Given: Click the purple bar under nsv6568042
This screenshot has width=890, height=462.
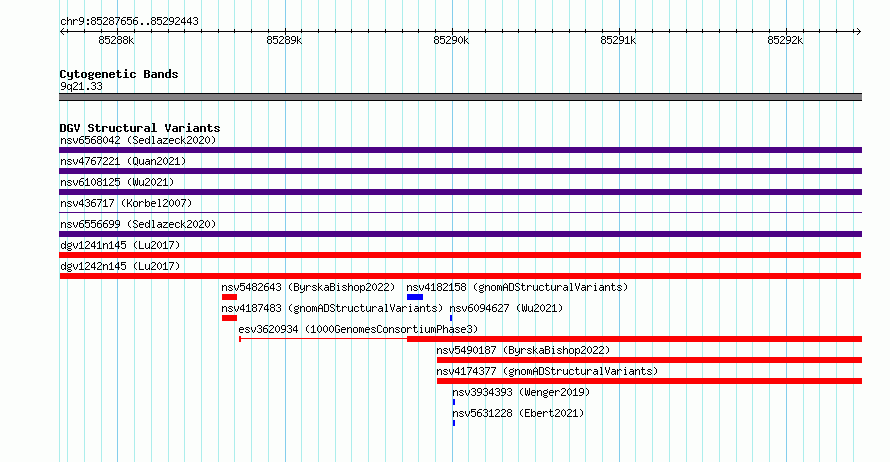Looking at the screenshot, I should point(460,150).
